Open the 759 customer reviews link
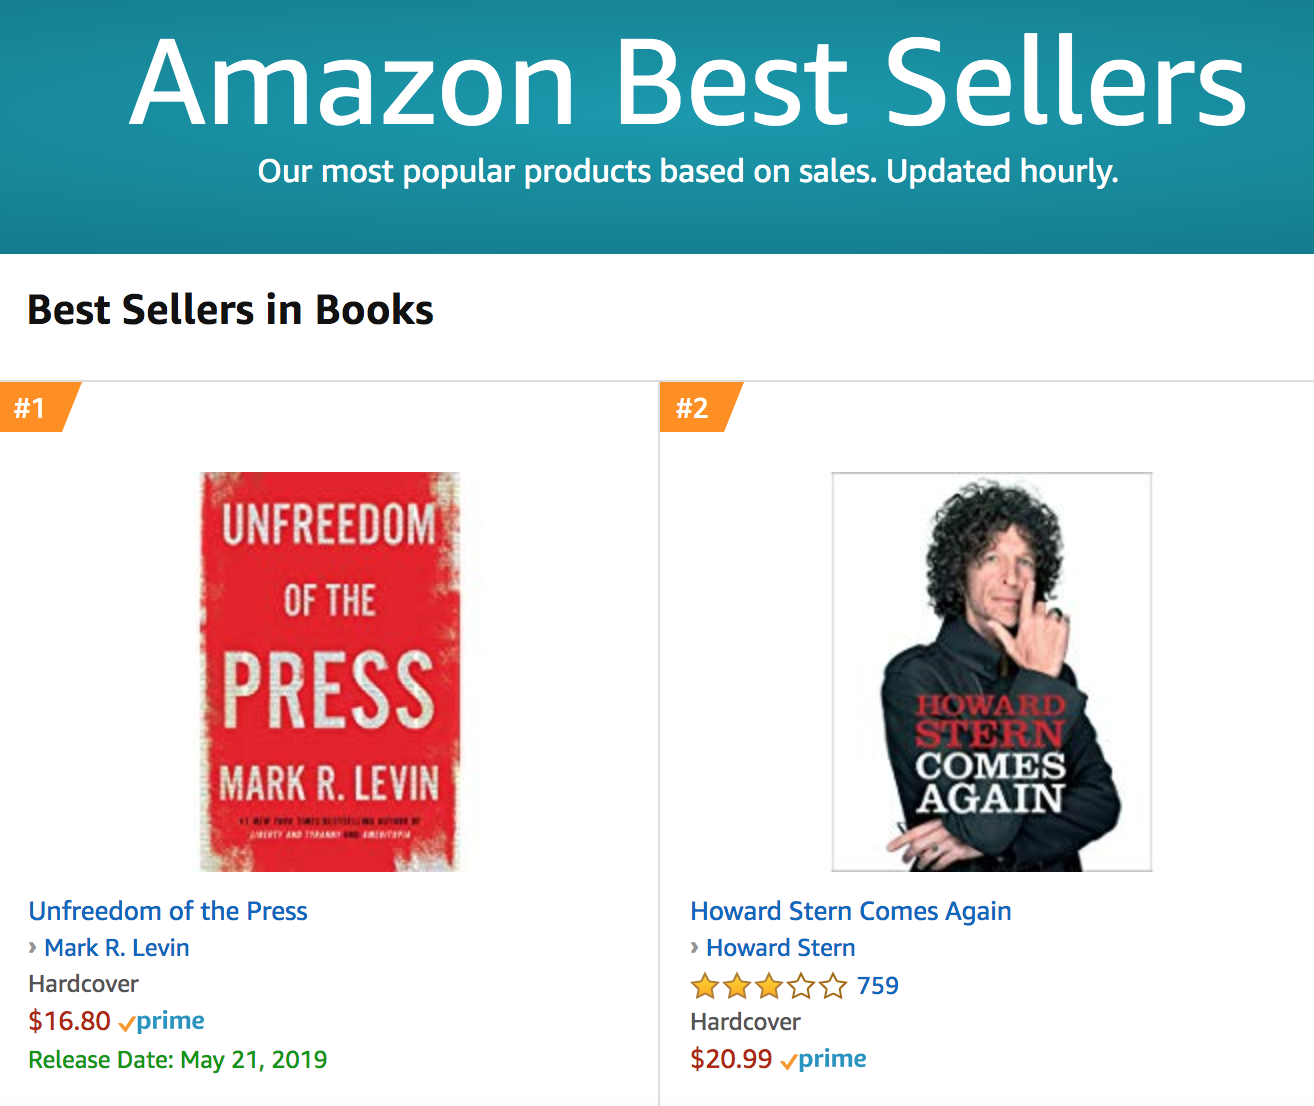Image resolution: width=1314 pixels, height=1106 pixels. (878, 986)
